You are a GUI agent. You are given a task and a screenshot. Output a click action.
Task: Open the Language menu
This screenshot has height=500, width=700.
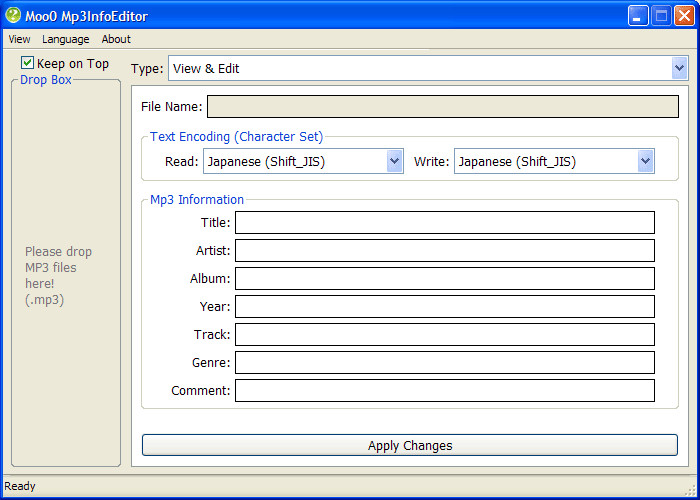pyautogui.click(x=66, y=39)
